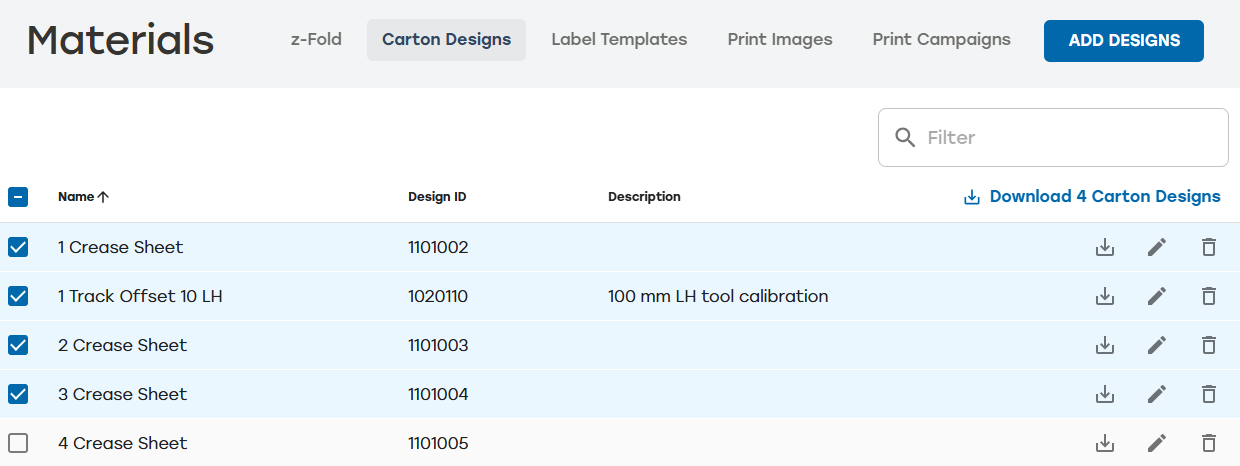Edit the 3 Crease Sheet design

click(x=1157, y=394)
